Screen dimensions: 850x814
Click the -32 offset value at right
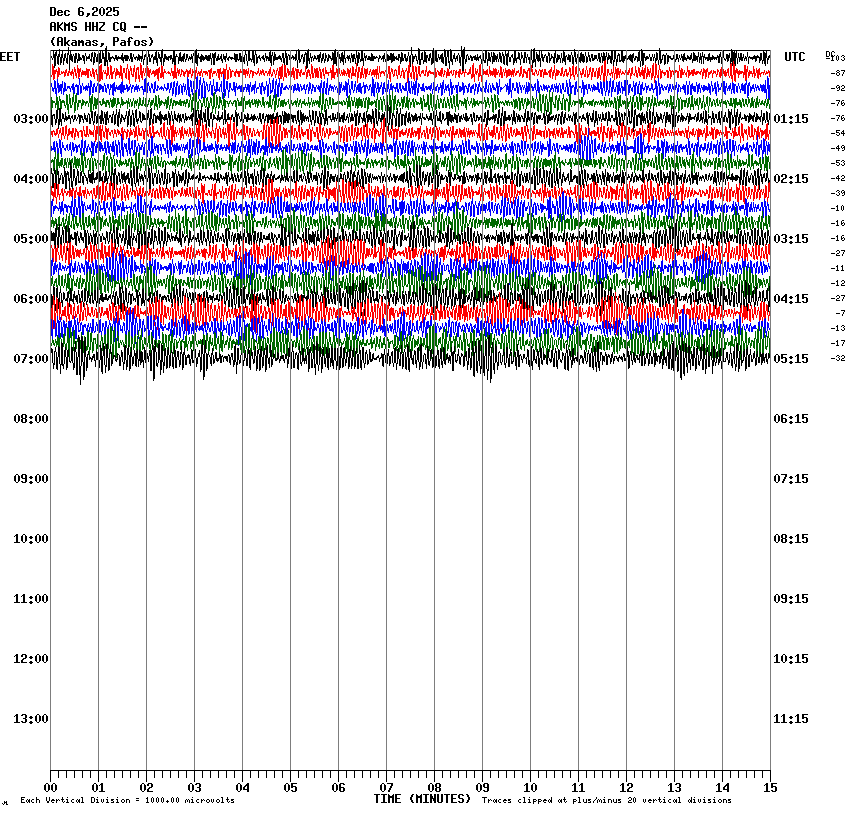[x=838, y=358]
